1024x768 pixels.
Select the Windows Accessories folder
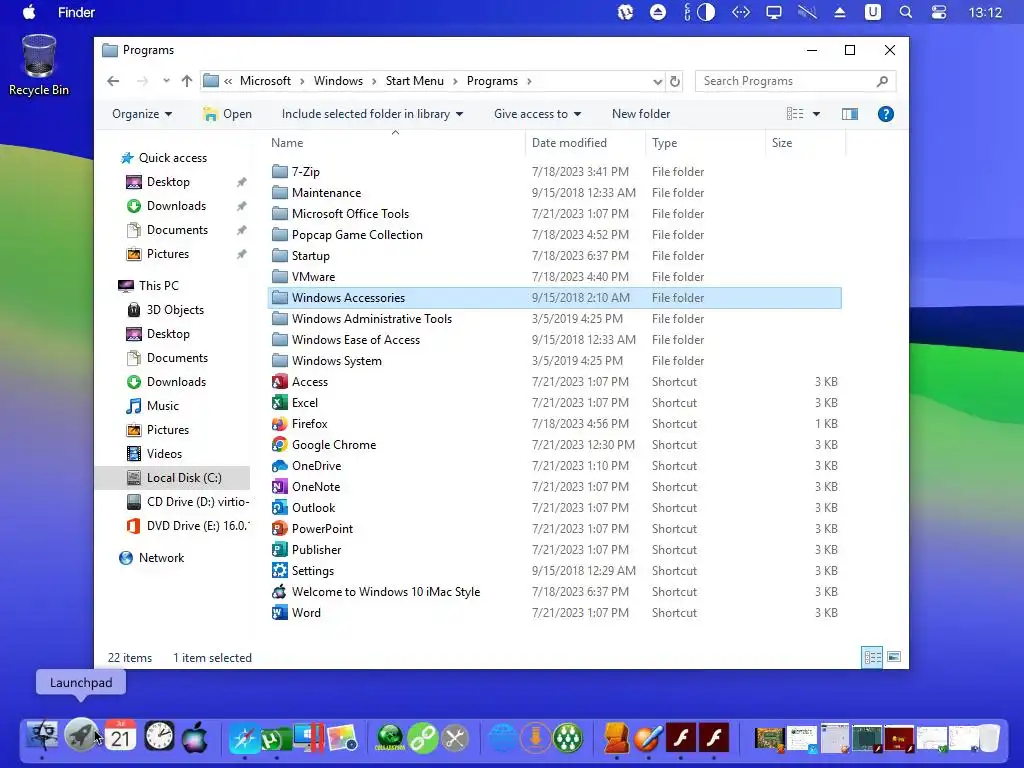[554, 298]
